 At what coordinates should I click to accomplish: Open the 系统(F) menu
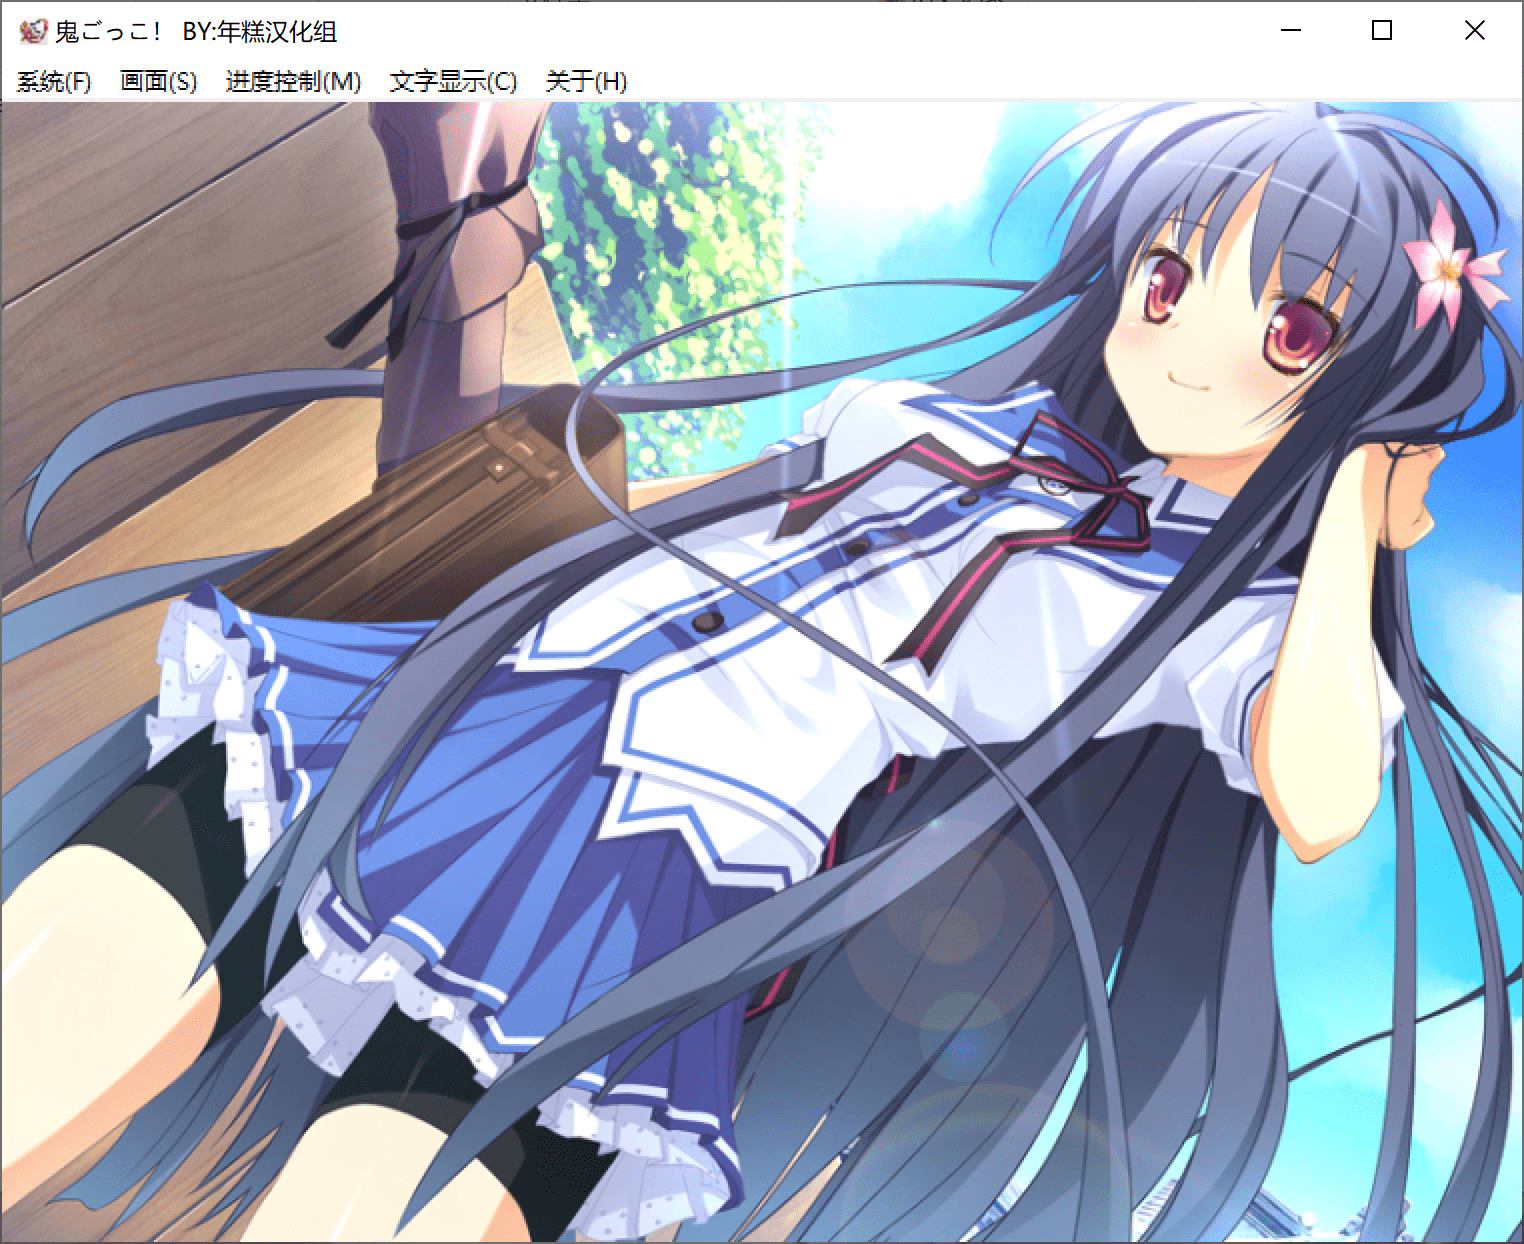[x=54, y=81]
